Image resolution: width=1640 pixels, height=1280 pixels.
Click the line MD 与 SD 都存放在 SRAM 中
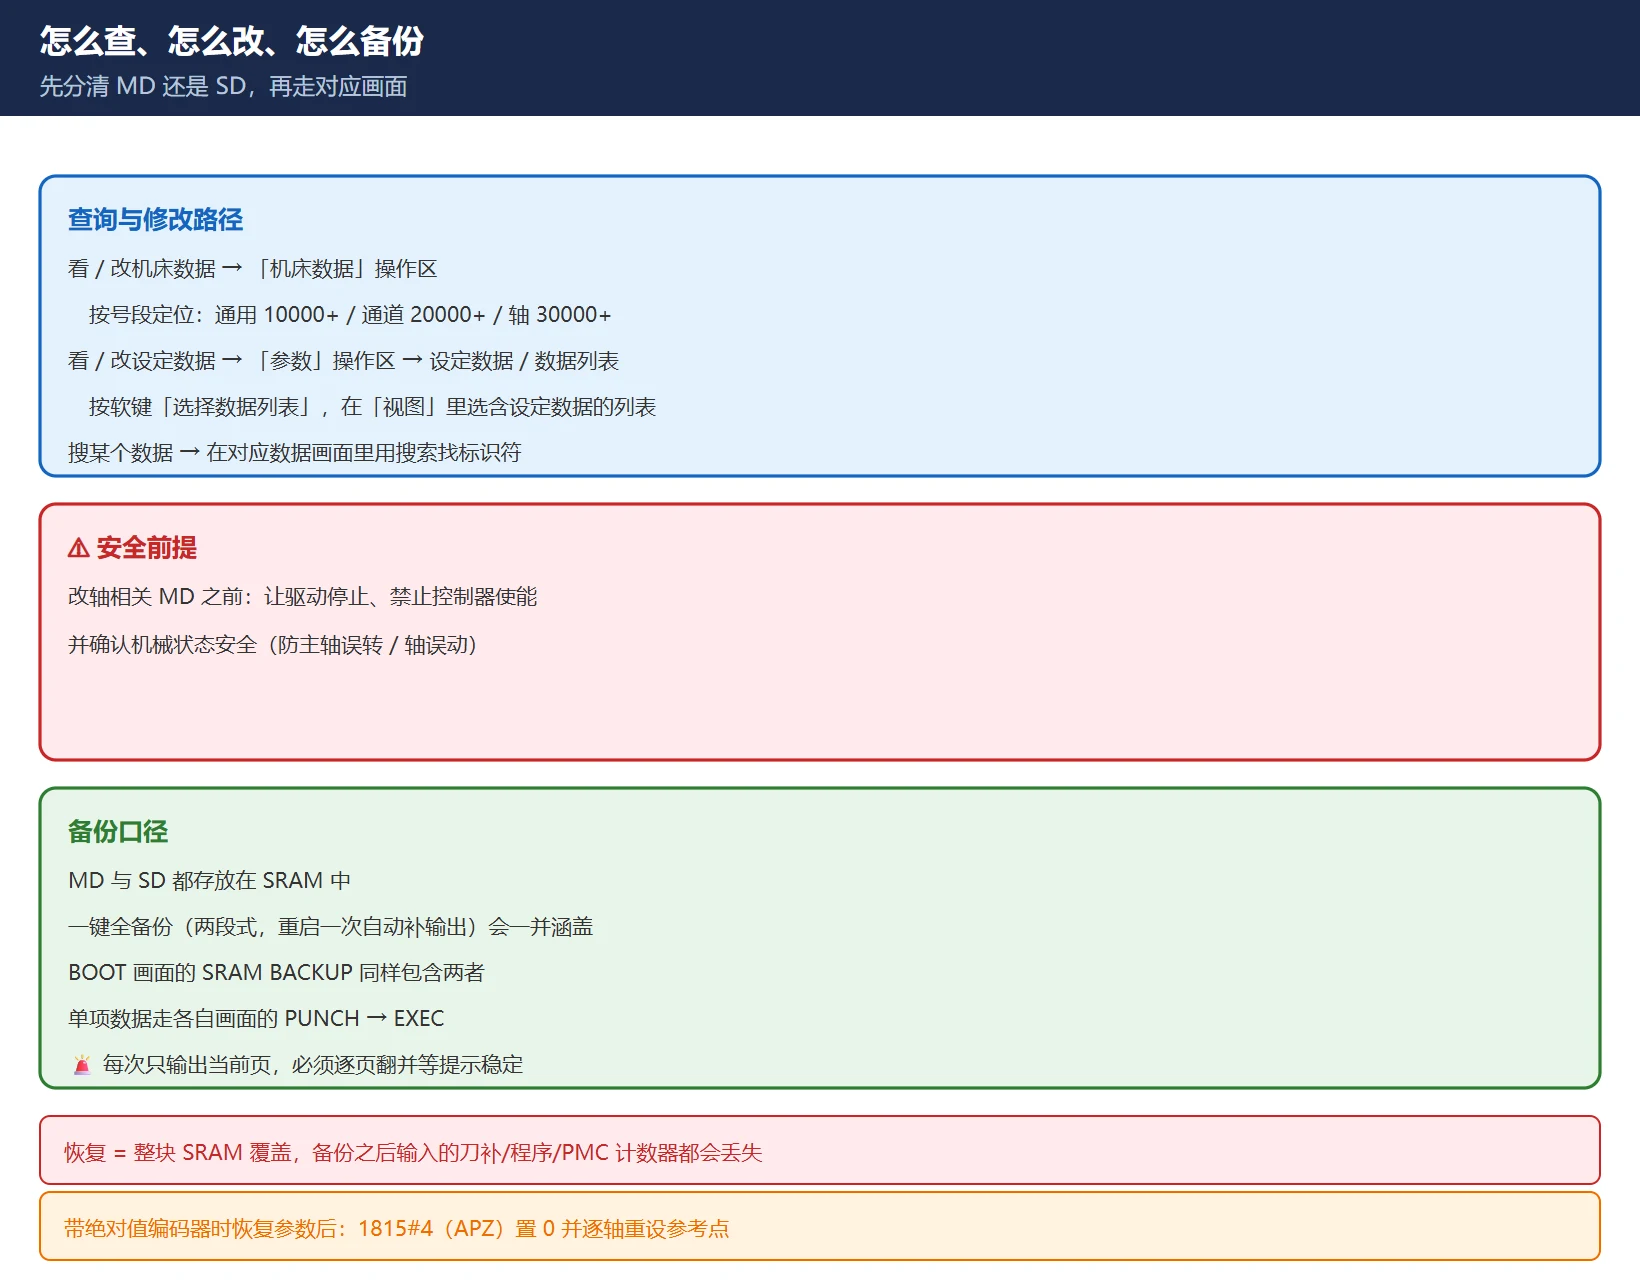[209, 881]
